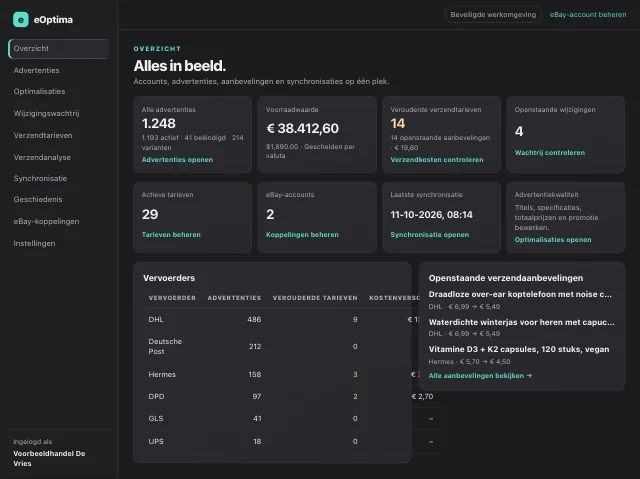Click the Beveiligde werkomgeving badge
The height and width of the screenshot is (479, 640).
(493, 15)
